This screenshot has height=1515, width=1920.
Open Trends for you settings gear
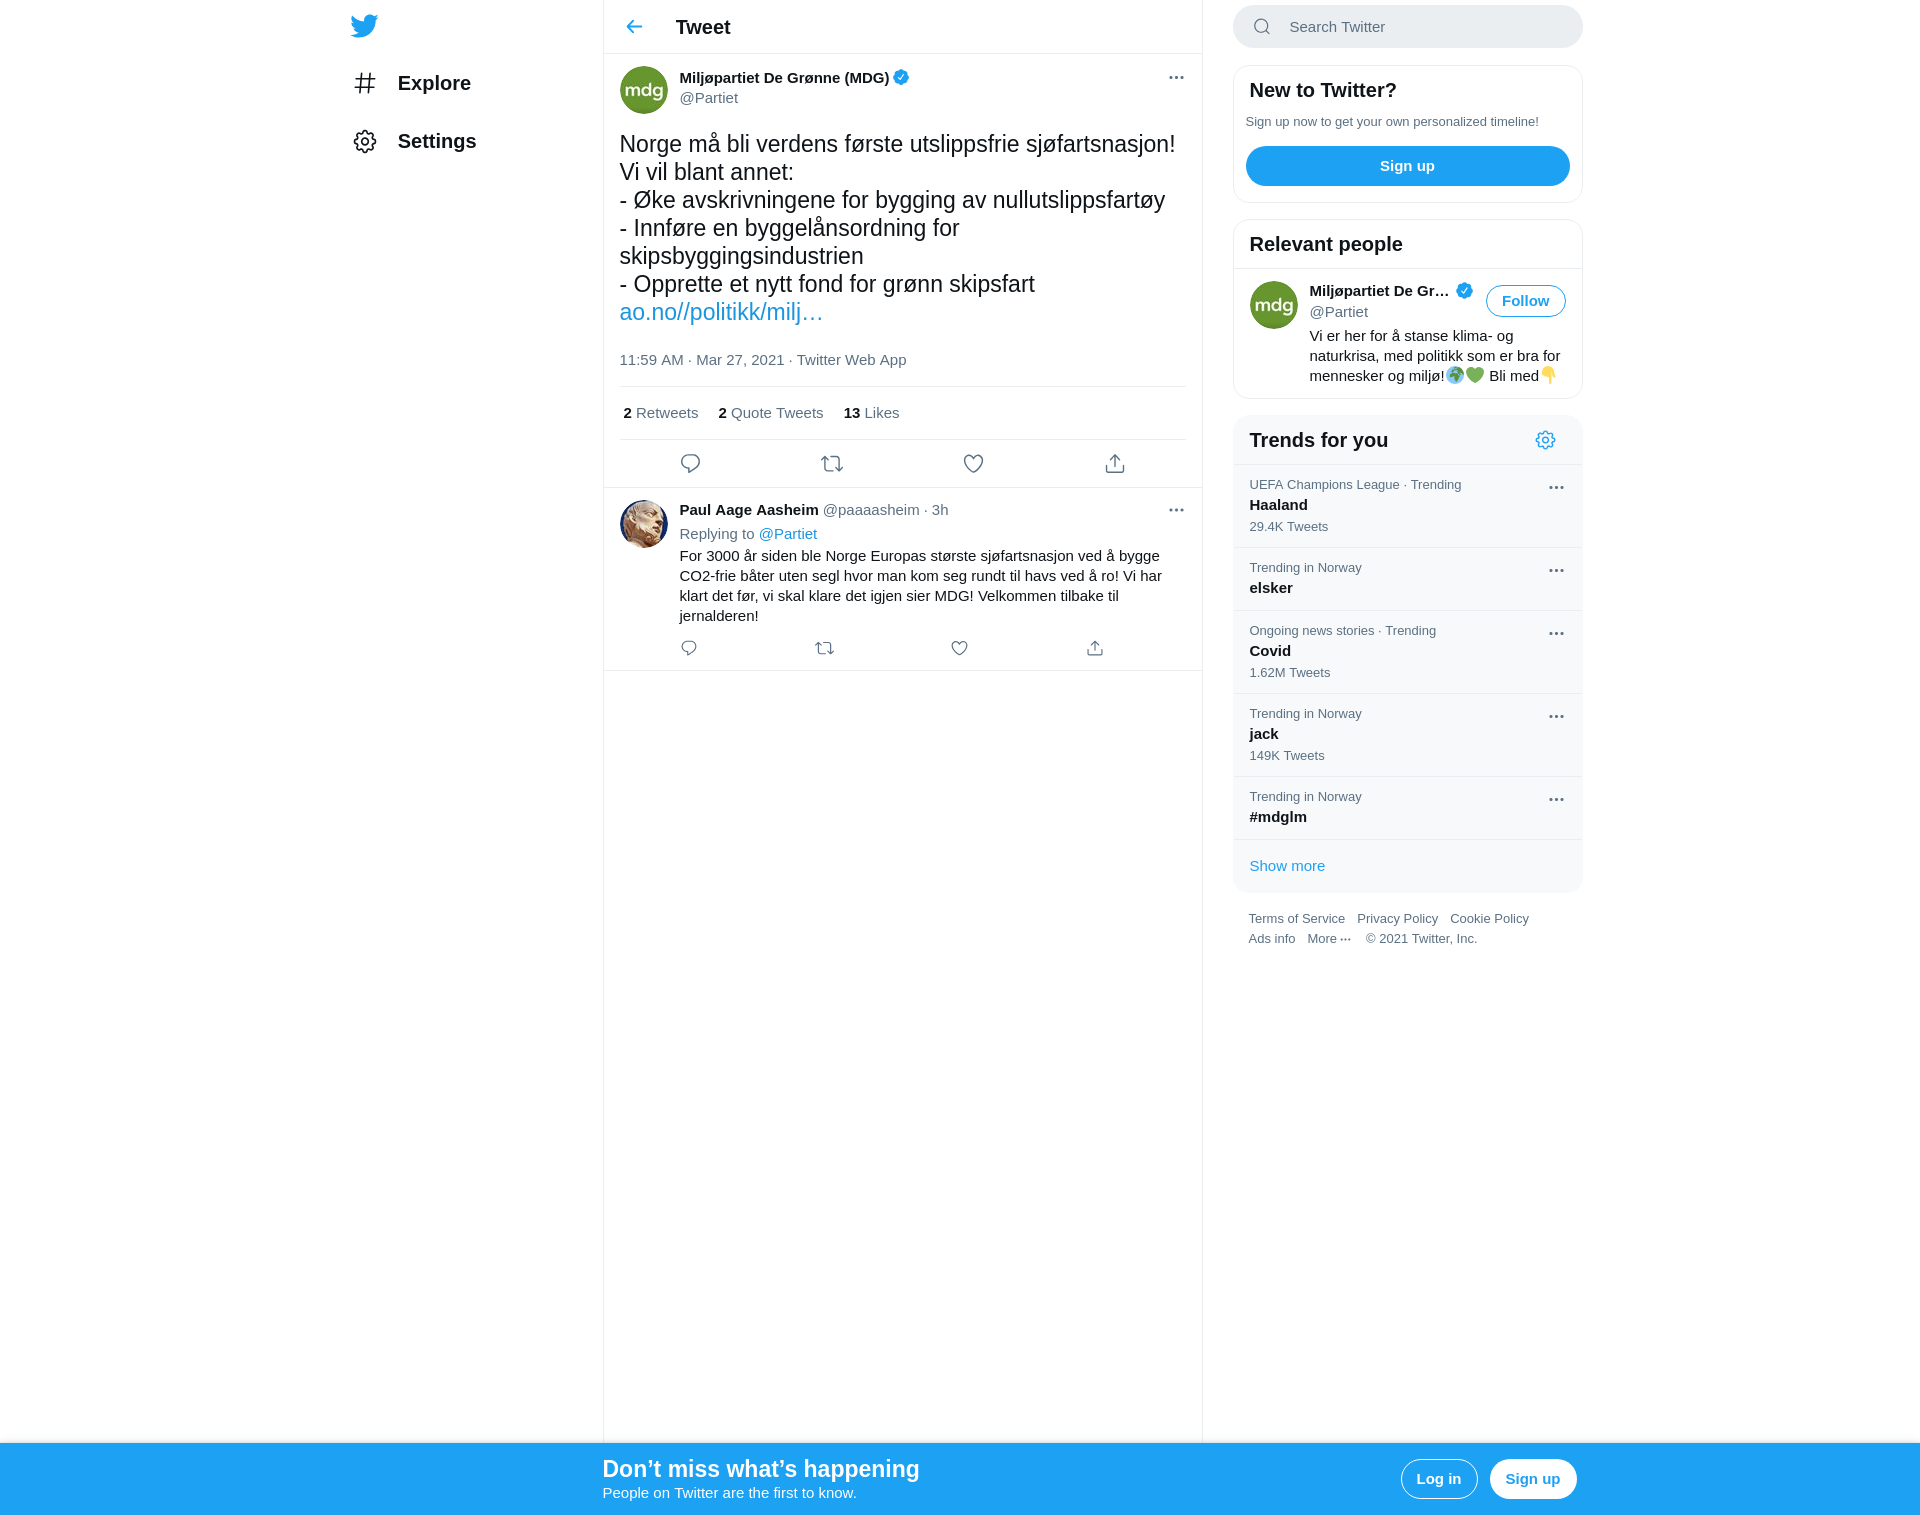pos(1545,440)
